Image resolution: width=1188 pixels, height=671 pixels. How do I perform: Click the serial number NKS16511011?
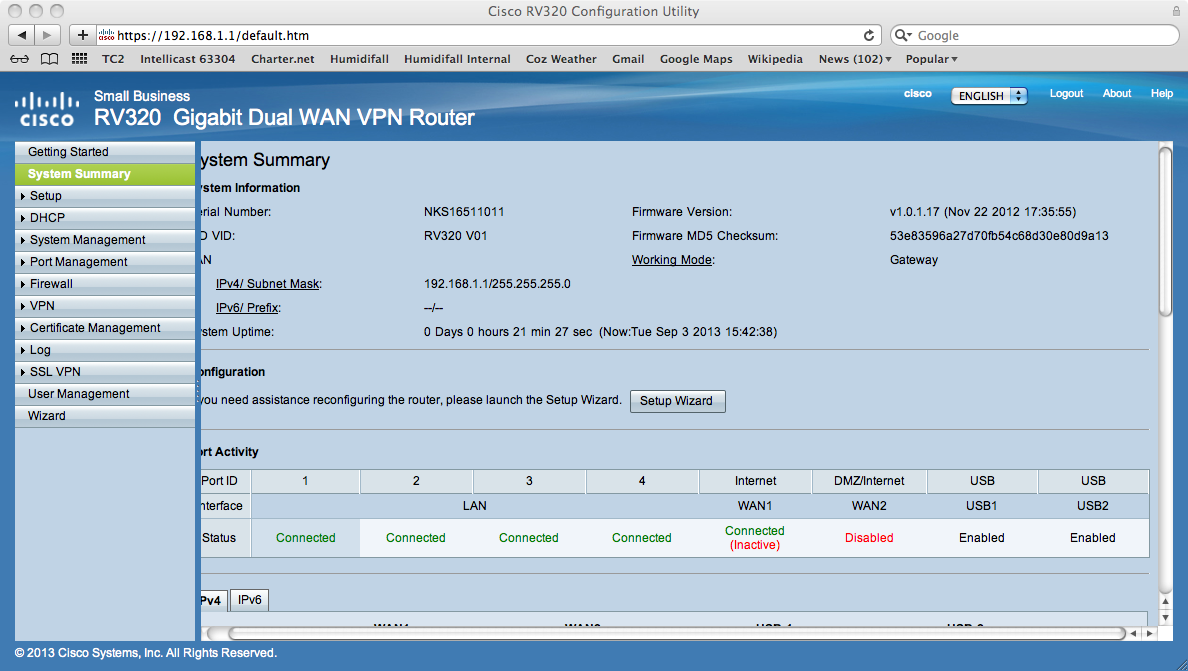click(x=464, y=212)
